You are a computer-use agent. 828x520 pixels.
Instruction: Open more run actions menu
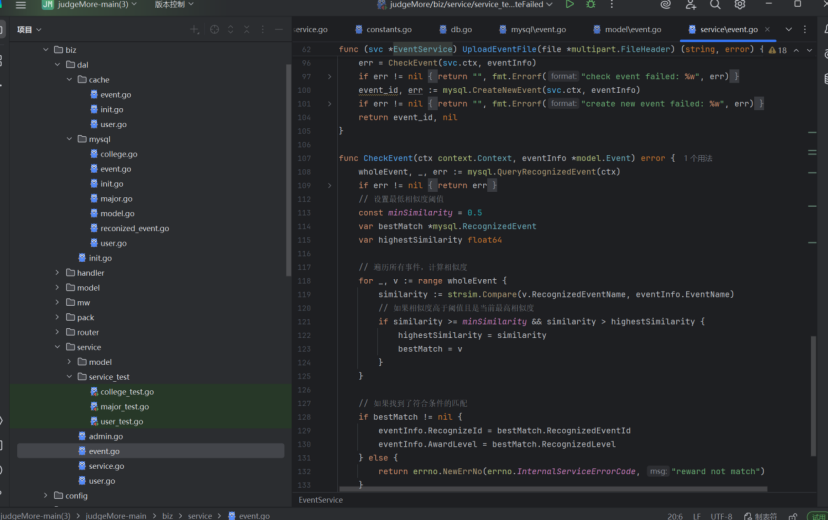click(611, 4)
